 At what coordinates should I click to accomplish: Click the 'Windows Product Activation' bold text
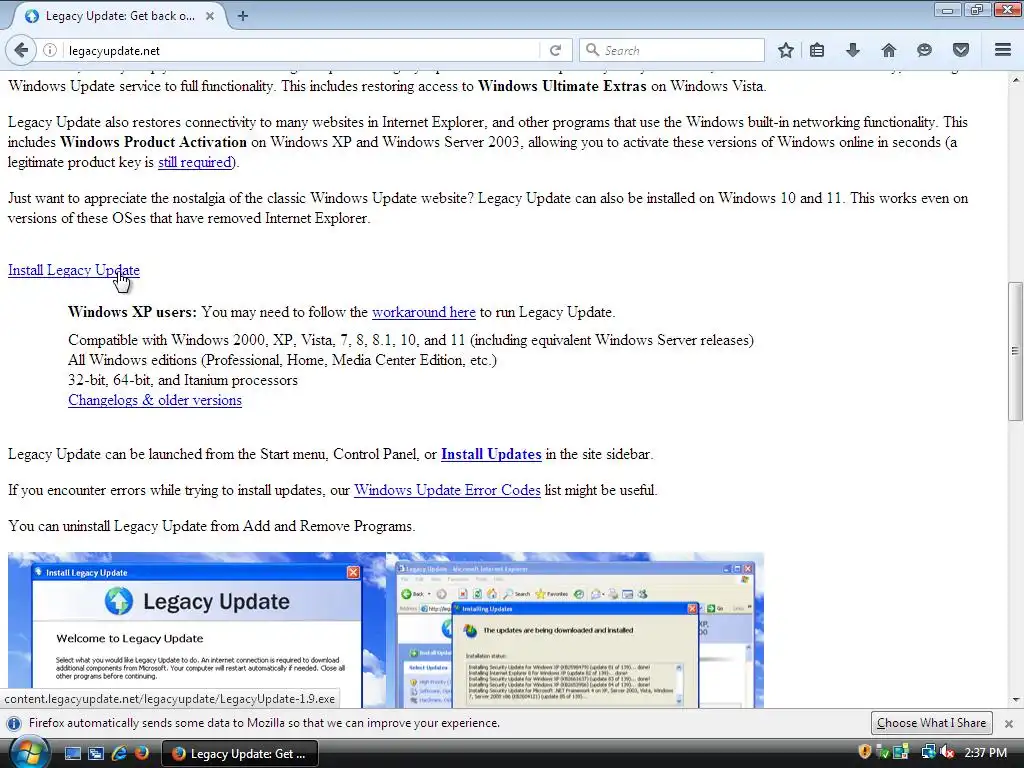pos(153,142)
